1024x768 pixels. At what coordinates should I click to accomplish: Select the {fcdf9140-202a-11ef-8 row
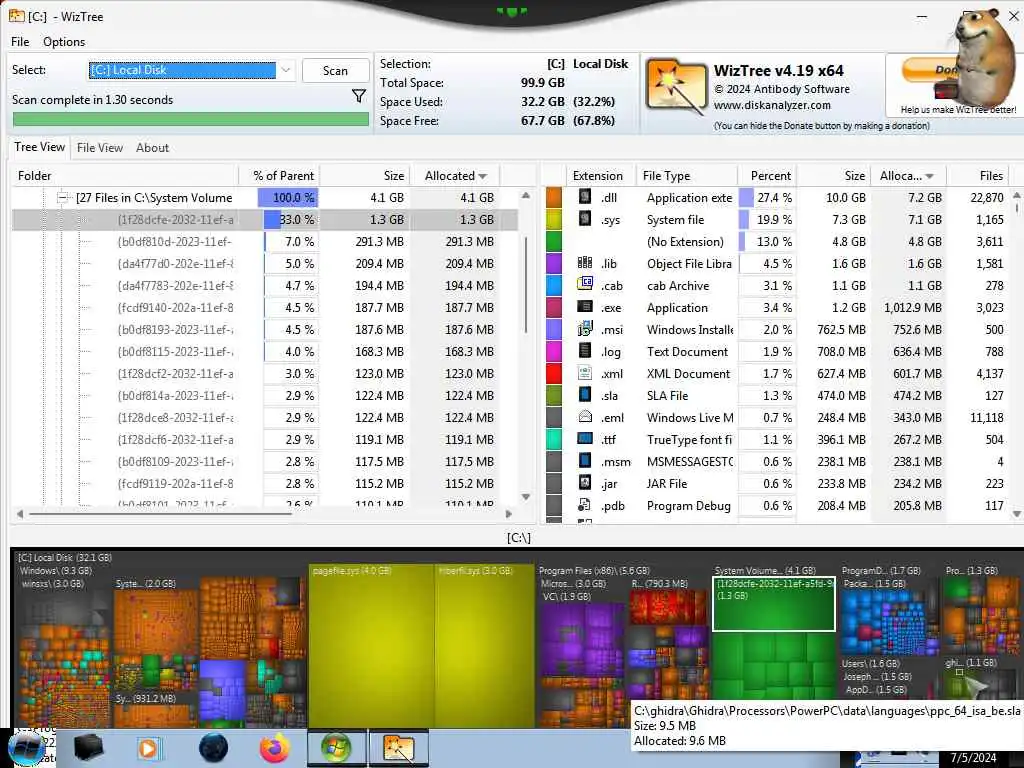(265, 308)
